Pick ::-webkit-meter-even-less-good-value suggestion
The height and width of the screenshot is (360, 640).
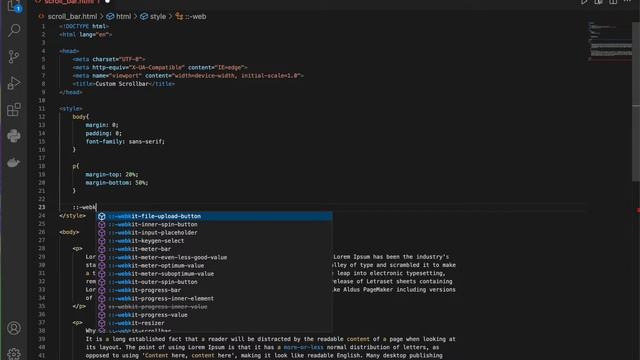pos(214,257)
